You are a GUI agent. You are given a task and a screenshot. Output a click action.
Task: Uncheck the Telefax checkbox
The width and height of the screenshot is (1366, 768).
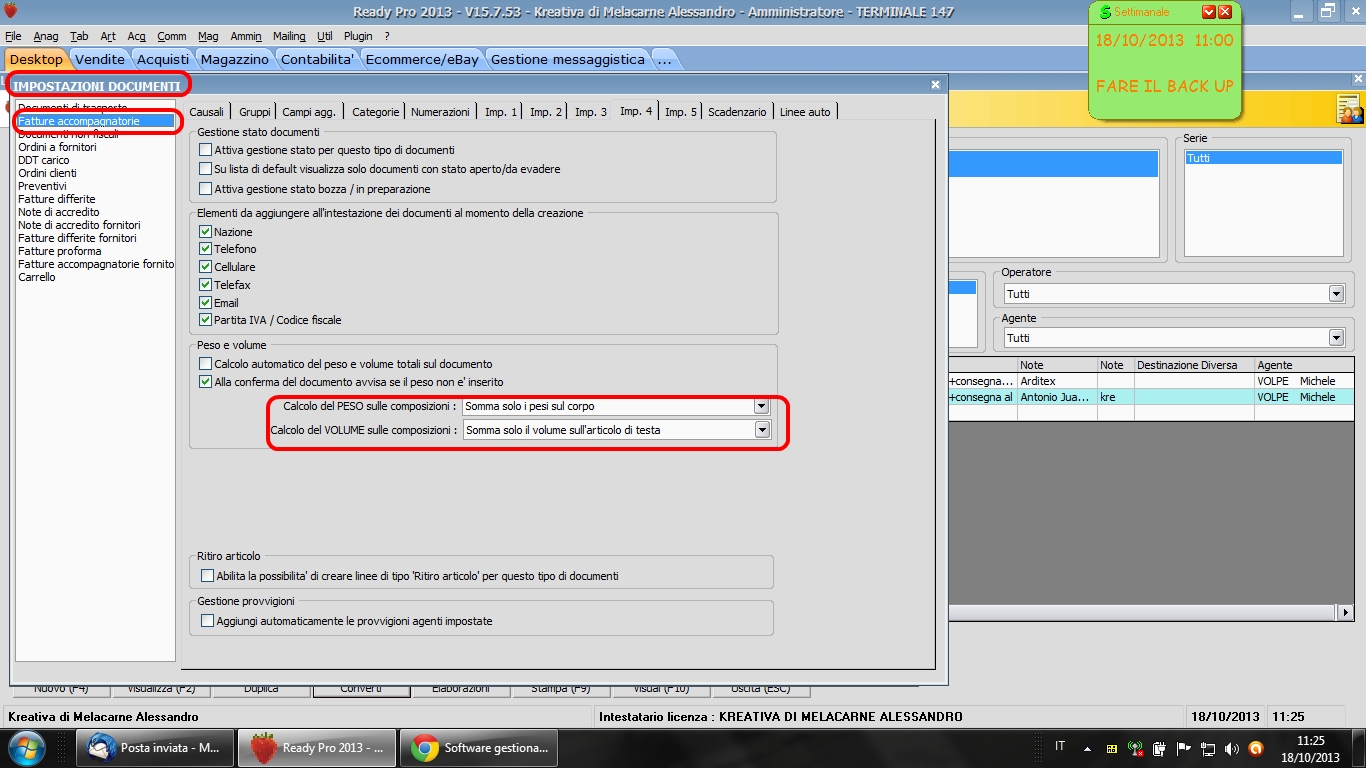206,285
